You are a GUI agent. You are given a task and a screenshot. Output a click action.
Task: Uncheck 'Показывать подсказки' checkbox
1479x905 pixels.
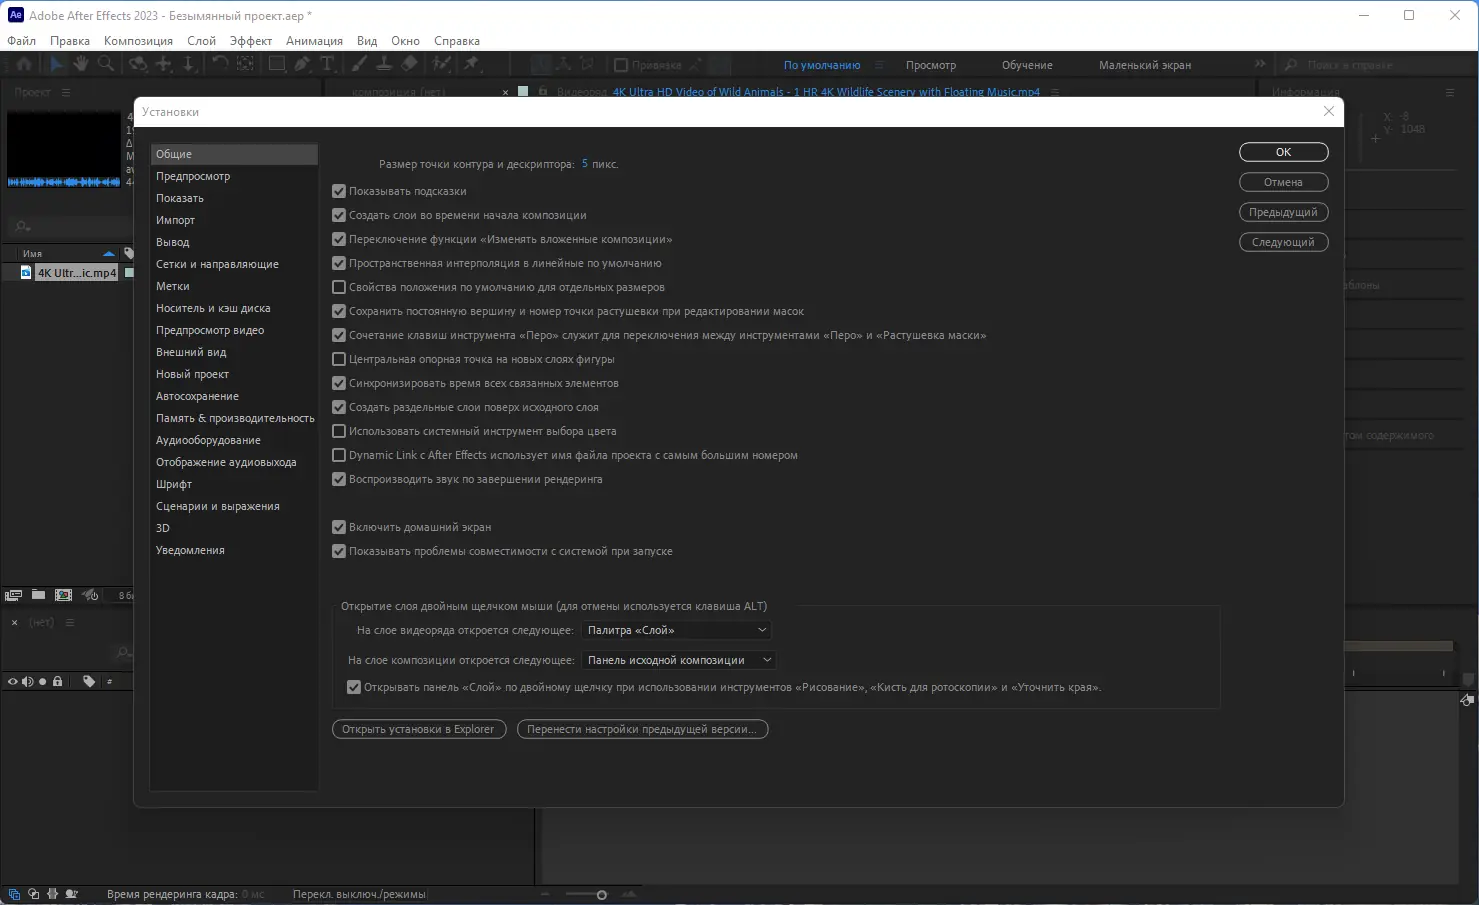pyautogui.click(x=339, y=191)
